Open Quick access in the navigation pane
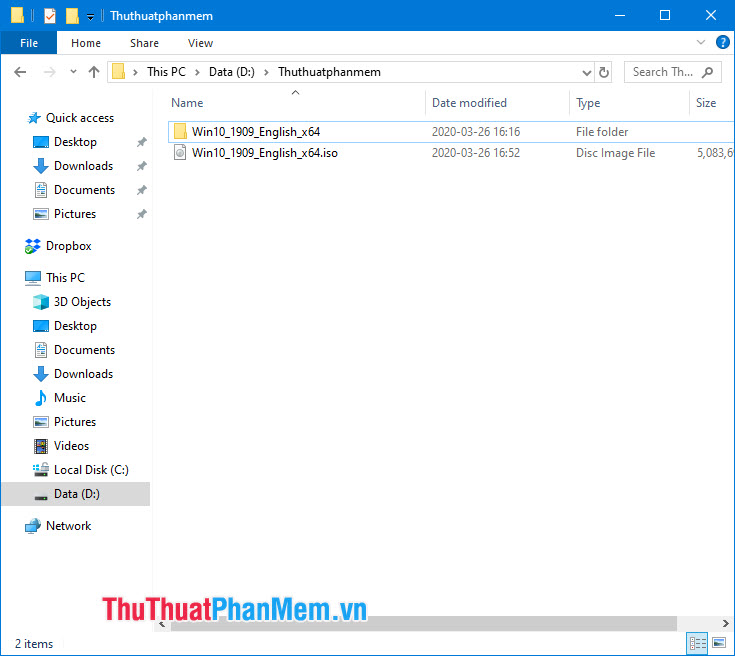Viewport: 735px width, 656px height. (x=80, y=118)
